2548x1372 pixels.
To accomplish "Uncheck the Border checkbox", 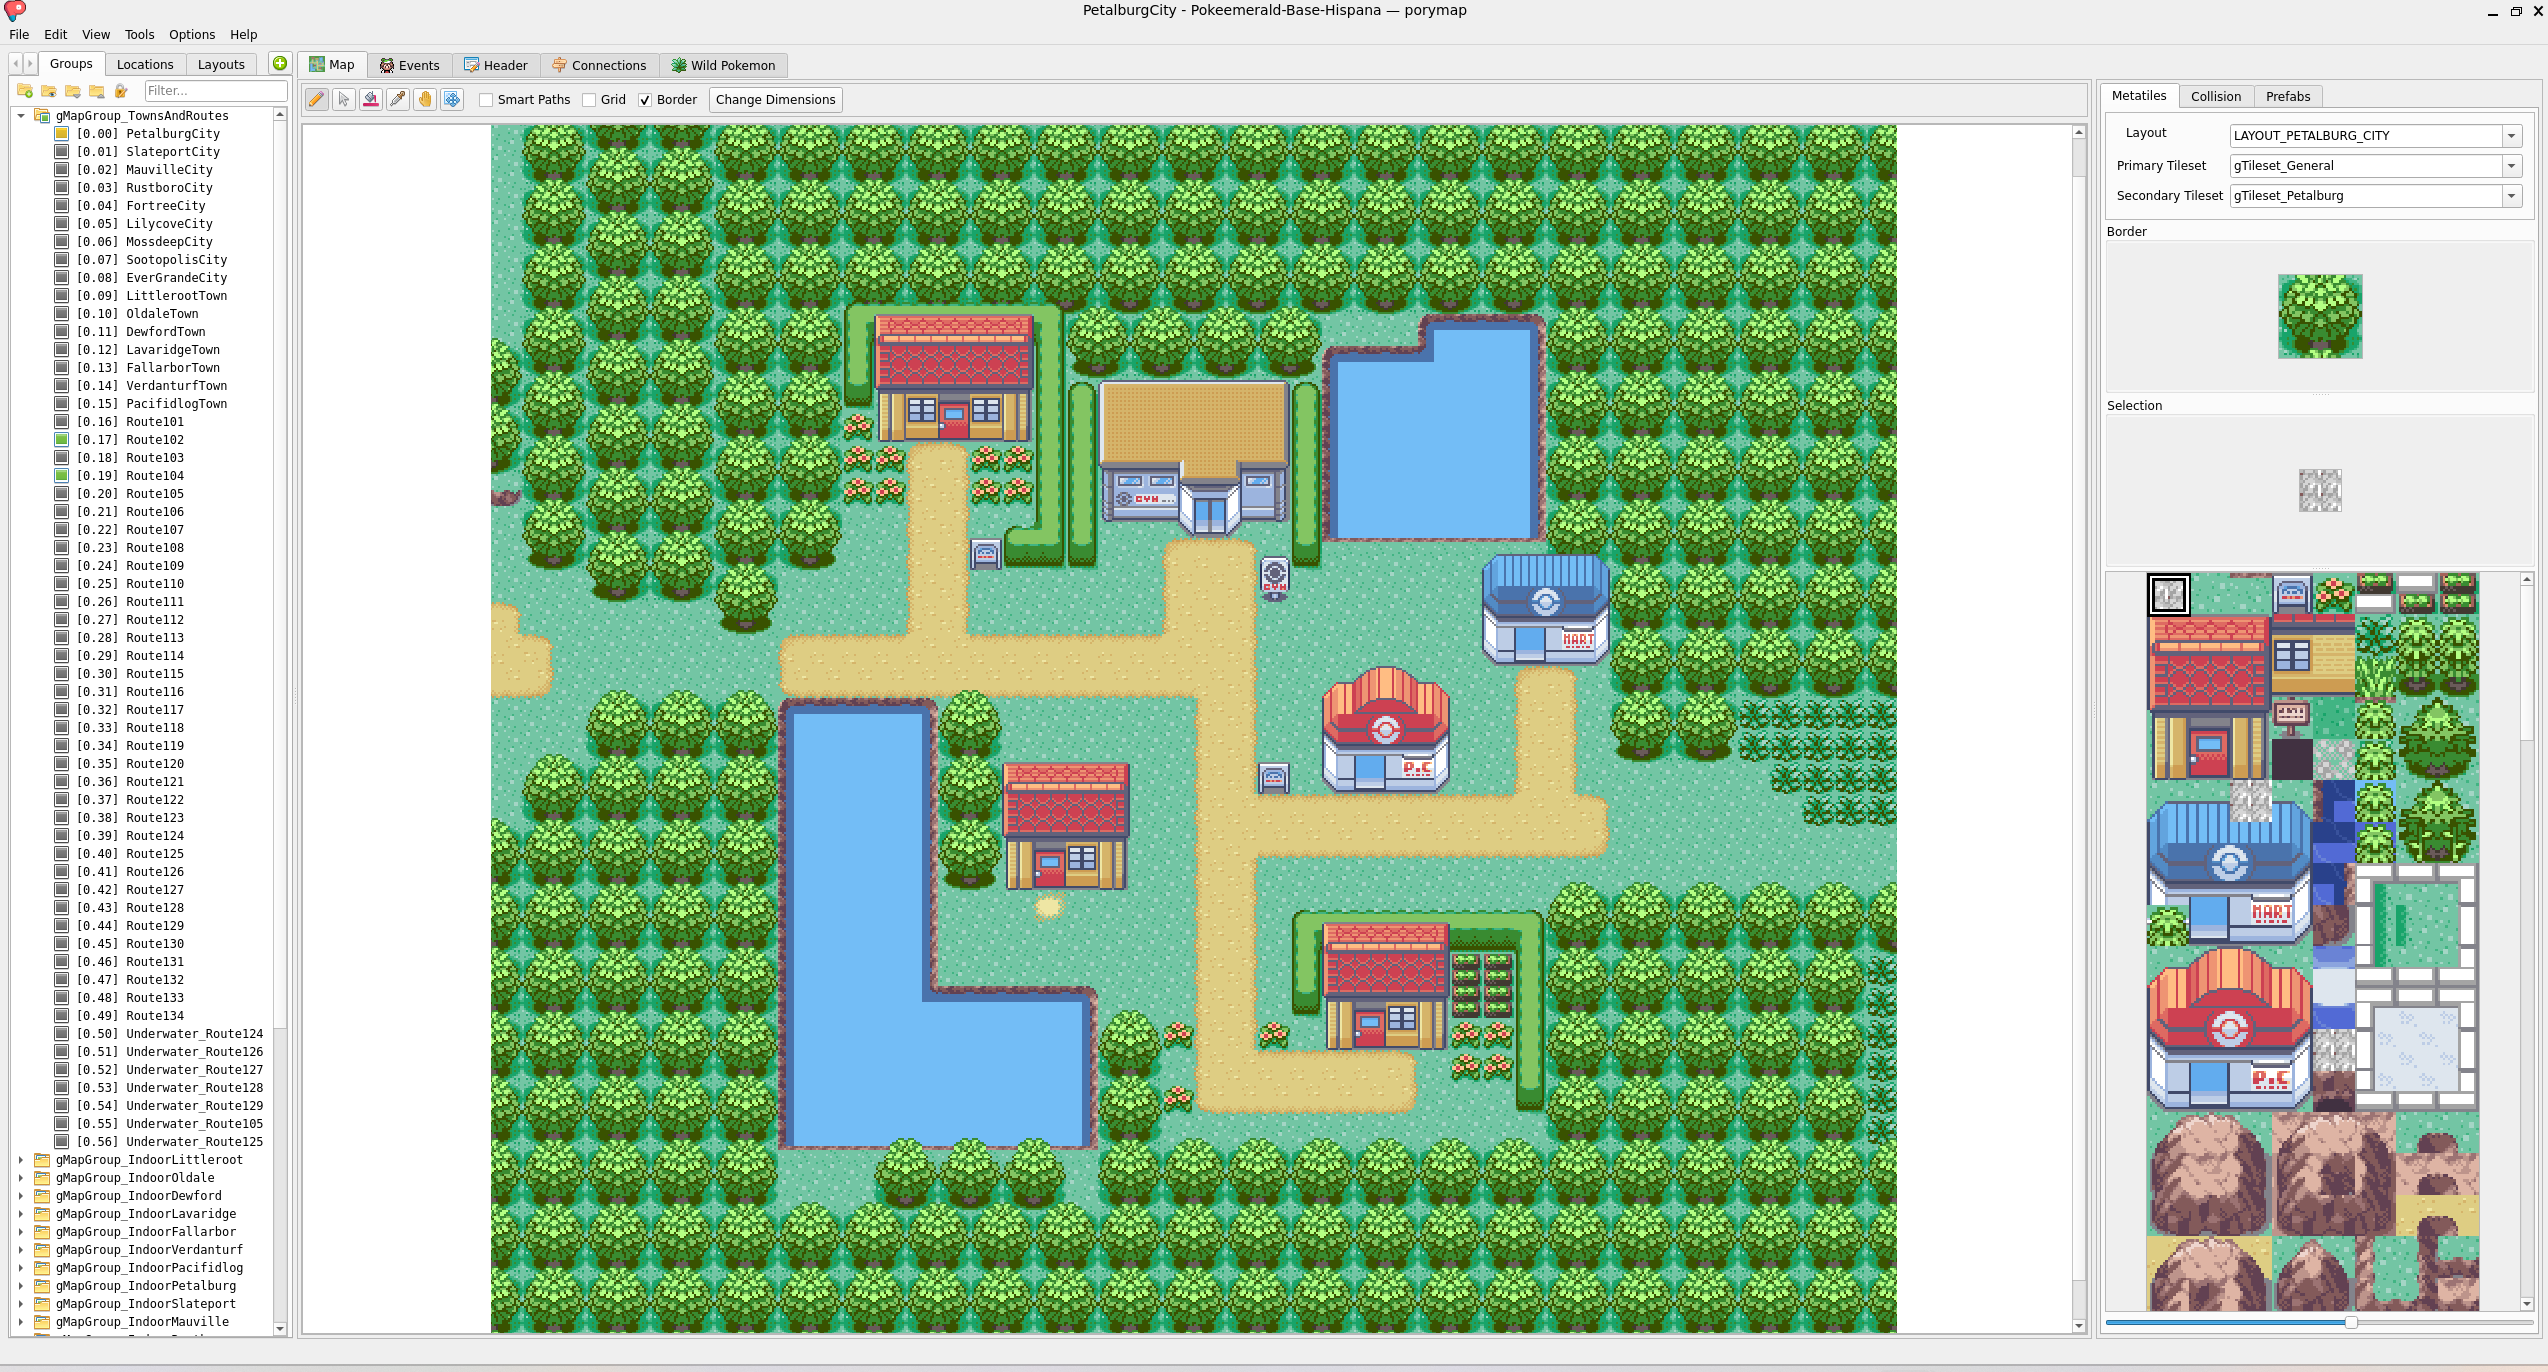I will tap(645, 100).
